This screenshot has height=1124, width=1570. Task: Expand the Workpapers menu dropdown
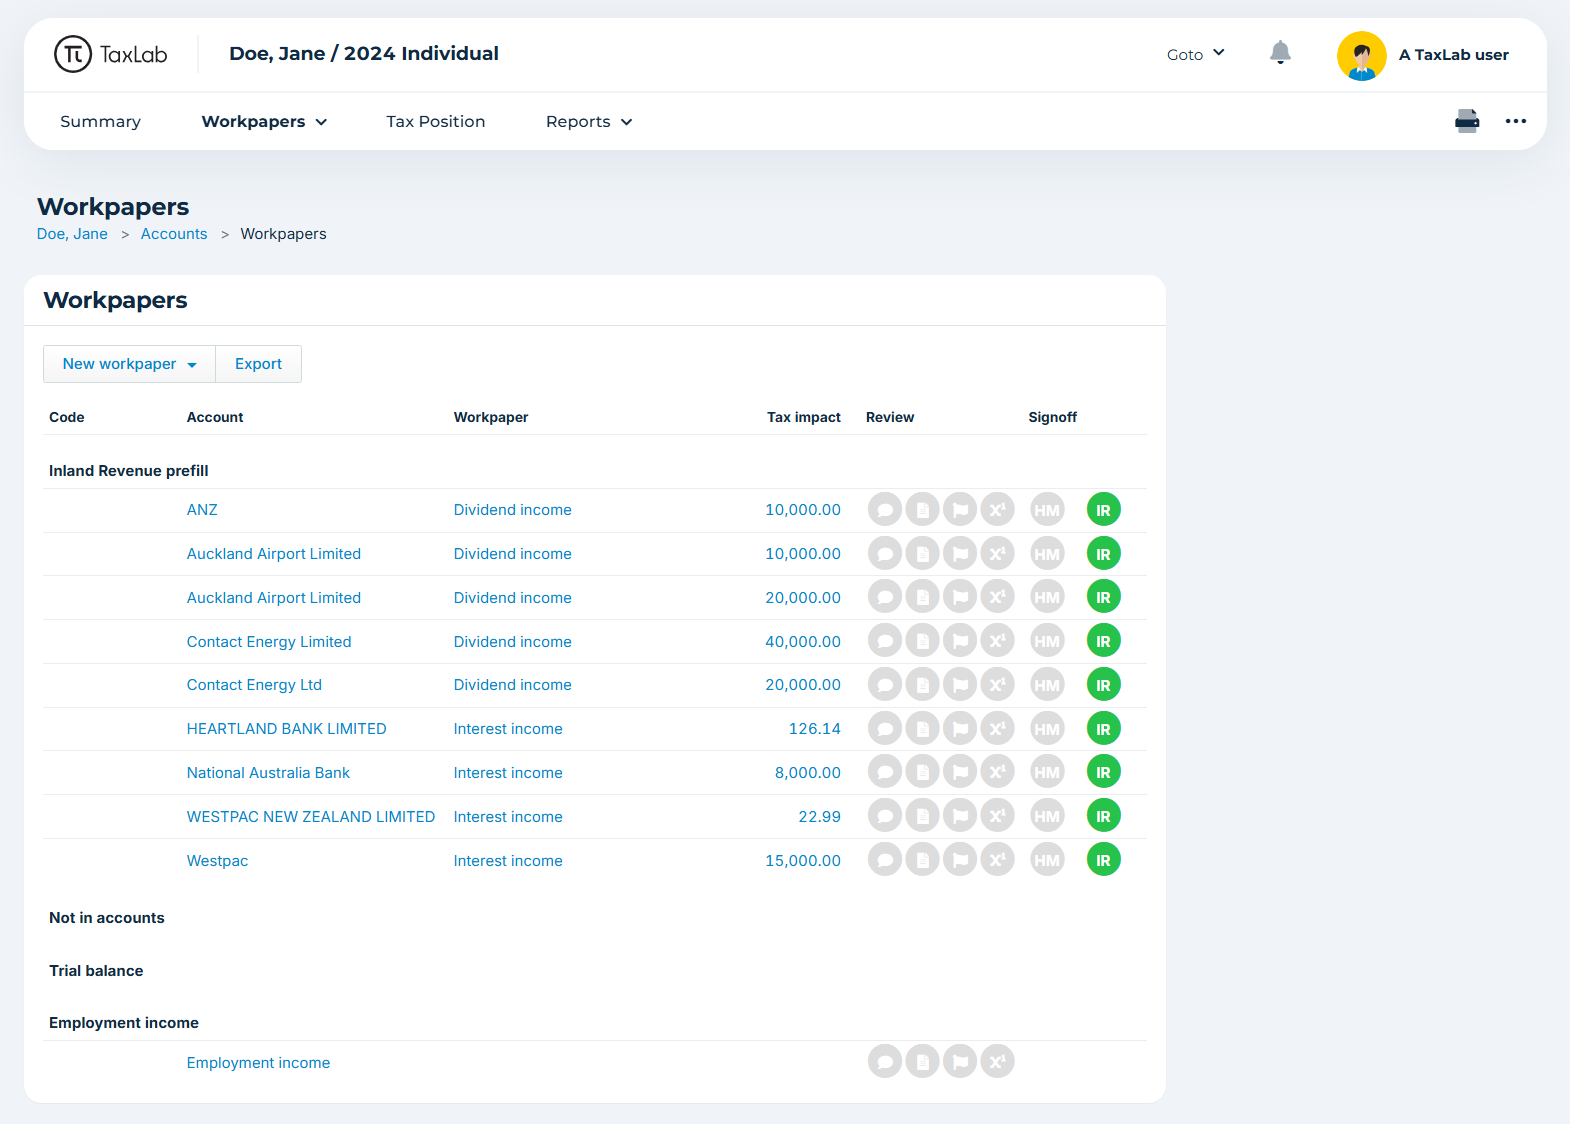264,121
